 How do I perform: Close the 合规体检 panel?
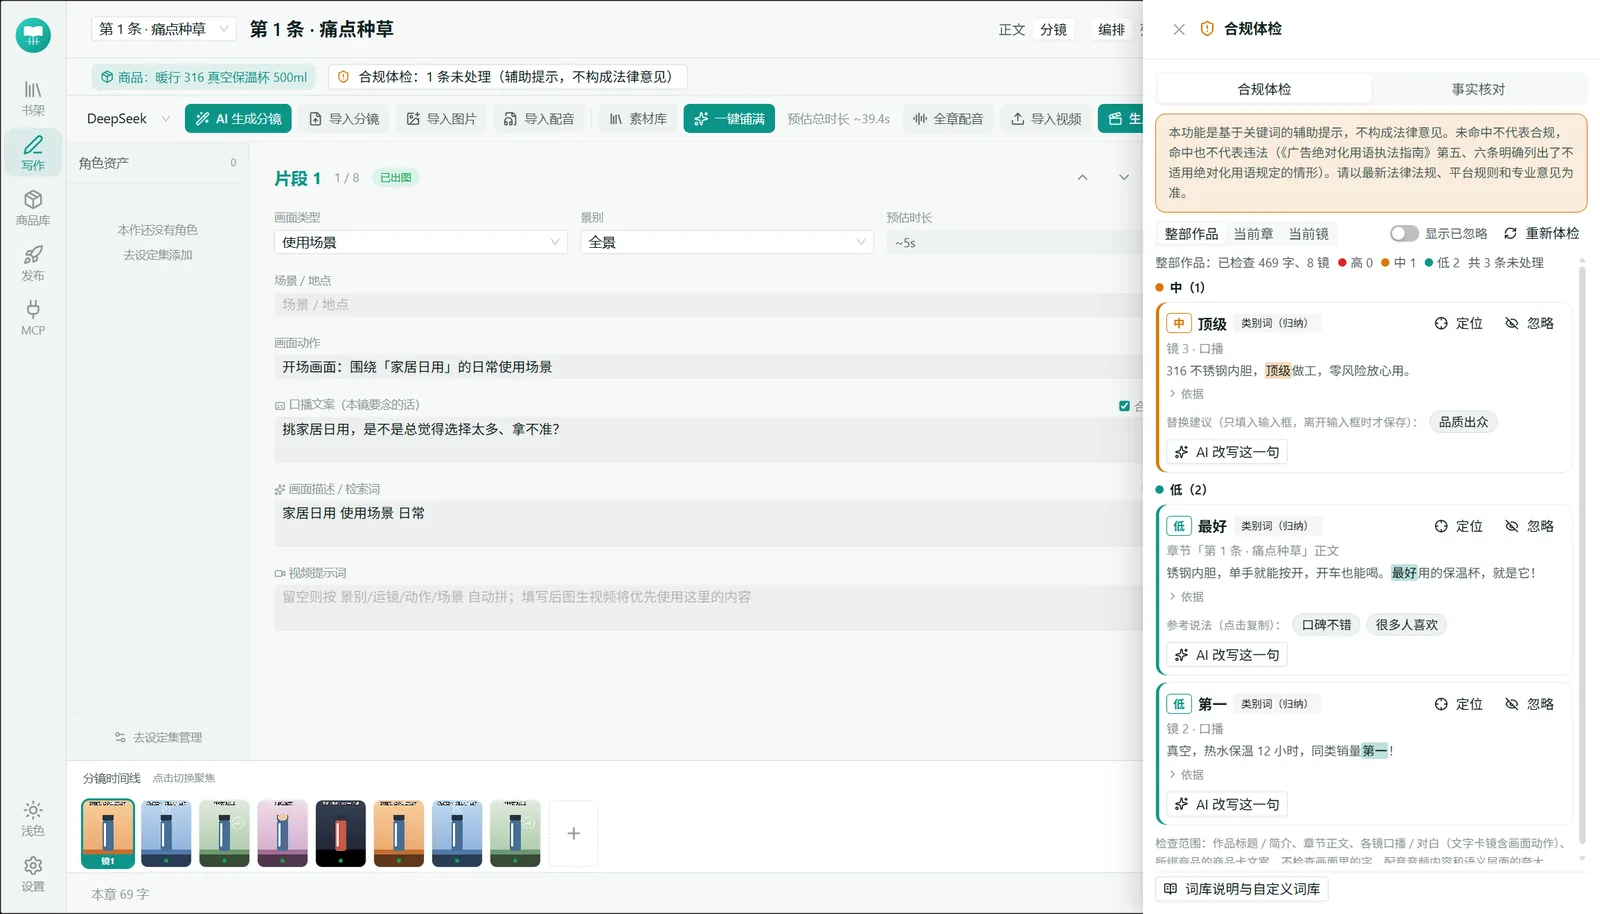click(1179, 29)
